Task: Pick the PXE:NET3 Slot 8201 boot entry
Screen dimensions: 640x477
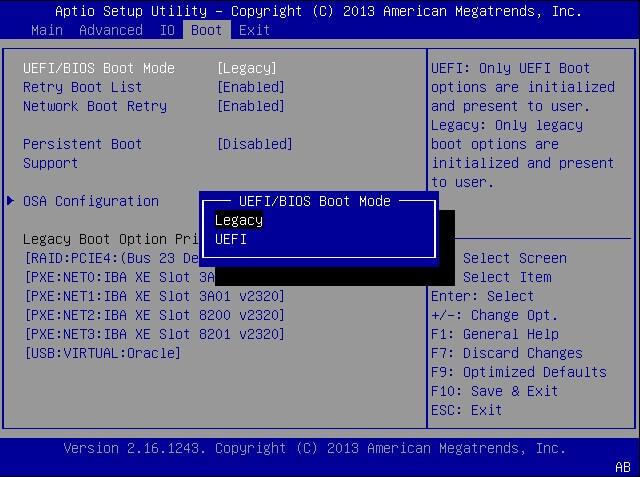Action: coord(154,334)
